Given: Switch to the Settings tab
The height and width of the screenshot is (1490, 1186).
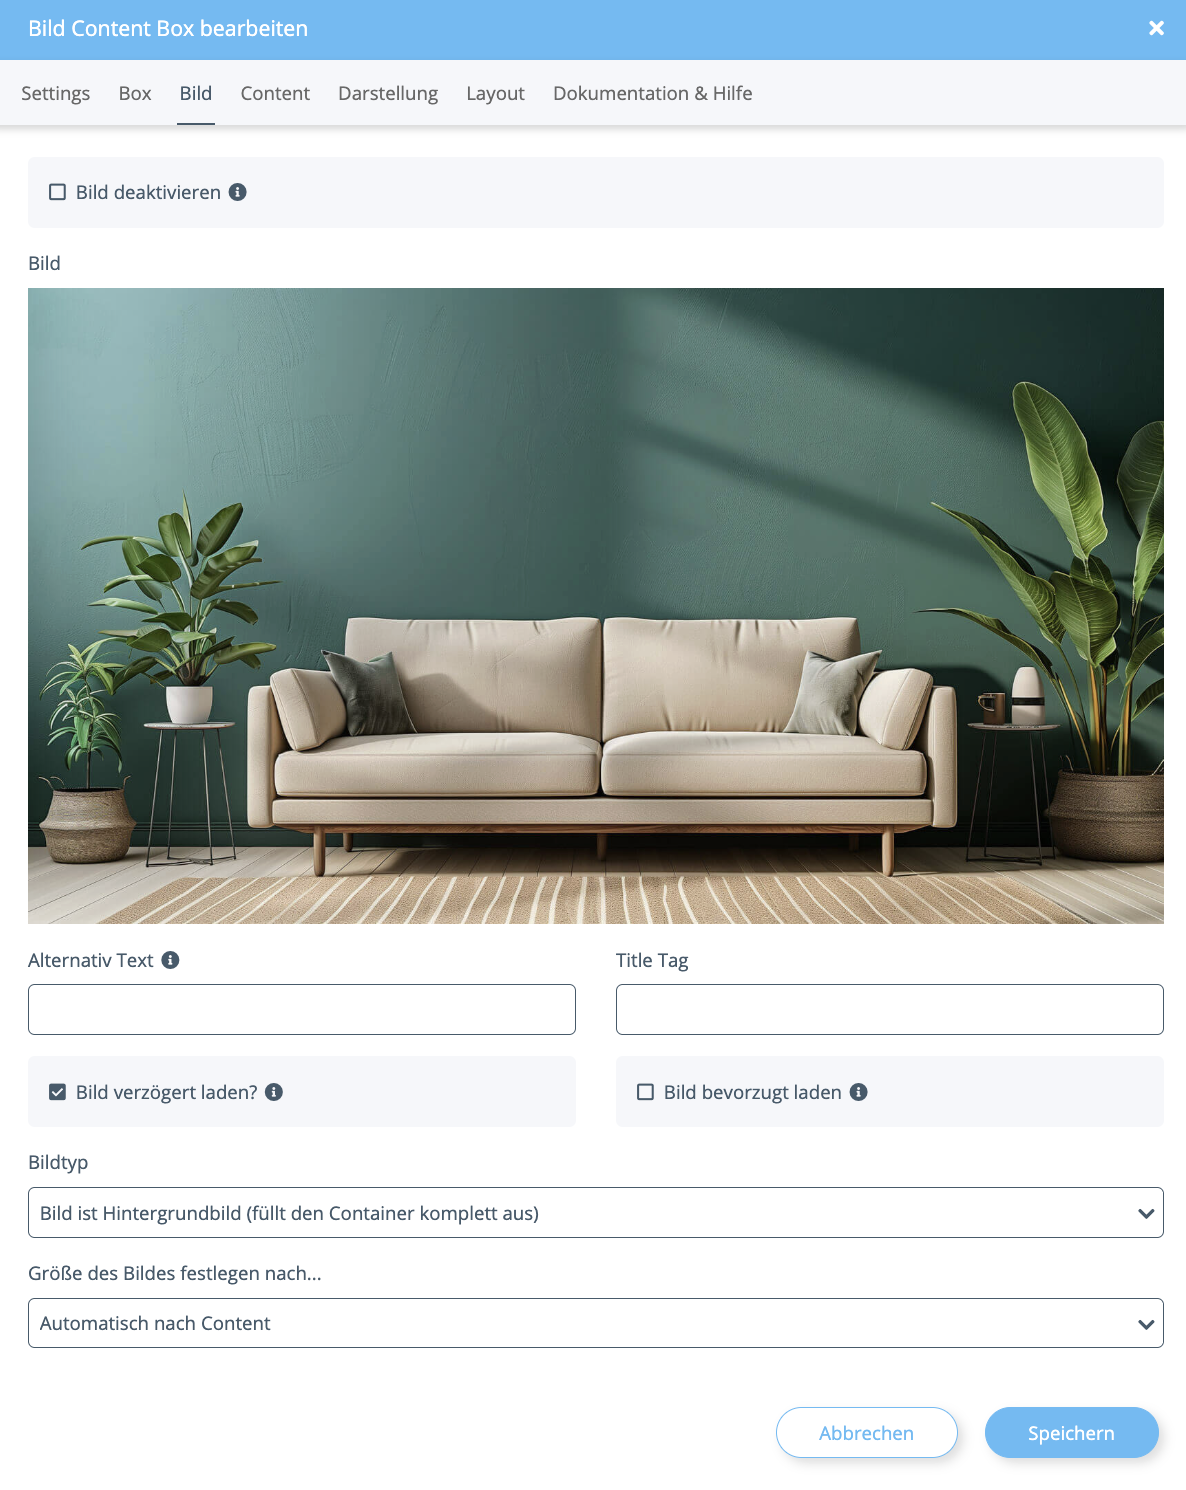Looking at the screenshot, I should click(56, 93).
